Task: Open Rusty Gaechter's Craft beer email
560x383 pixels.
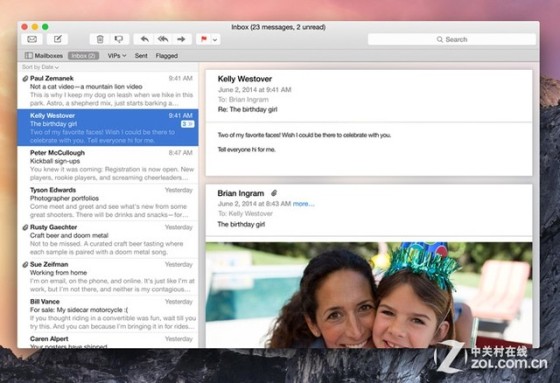Action: (x=108, y=239)
